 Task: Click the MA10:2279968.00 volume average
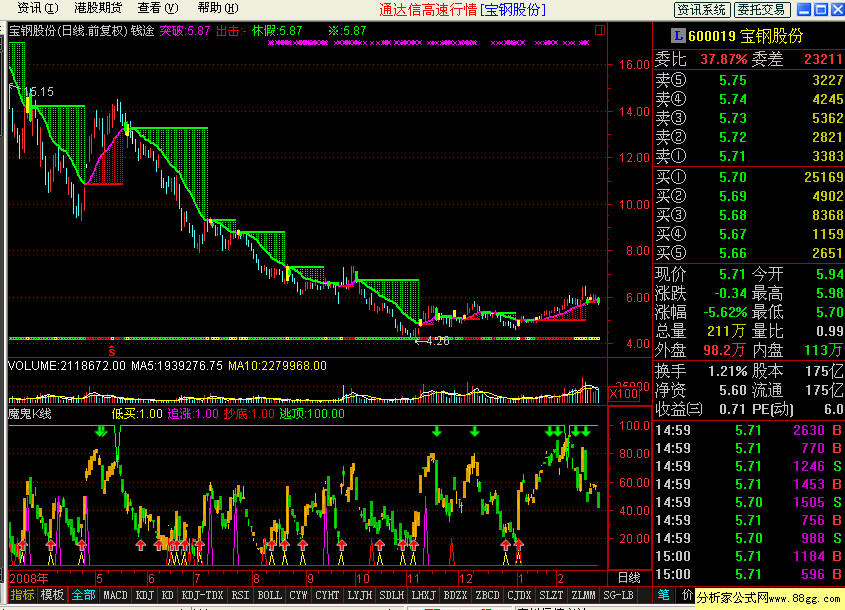click(278, 366)
